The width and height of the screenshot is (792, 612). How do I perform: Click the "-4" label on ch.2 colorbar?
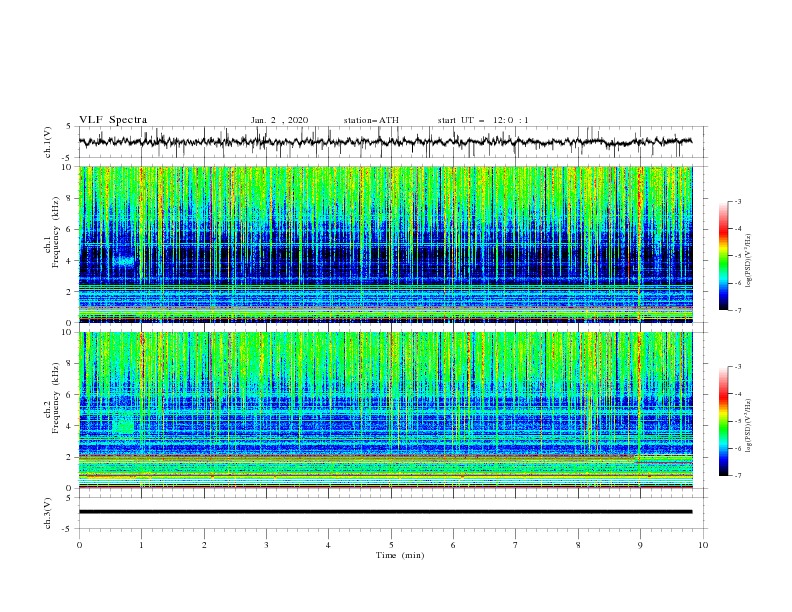(x=738, y=394)
